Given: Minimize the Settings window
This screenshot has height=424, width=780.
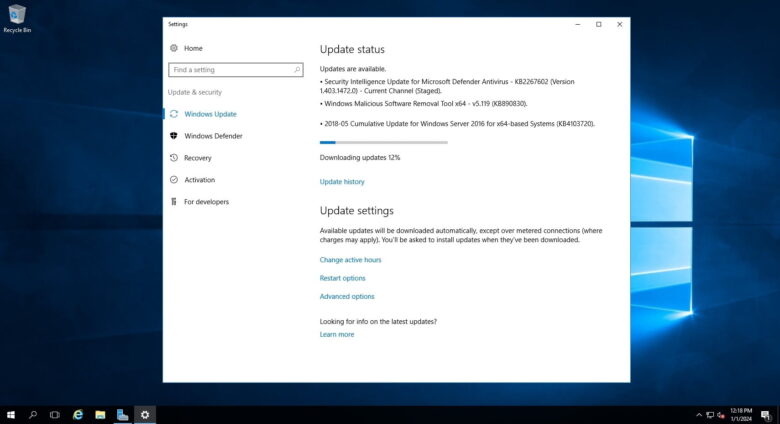Looking at the screenshot, I should click(x=578, y=24).
